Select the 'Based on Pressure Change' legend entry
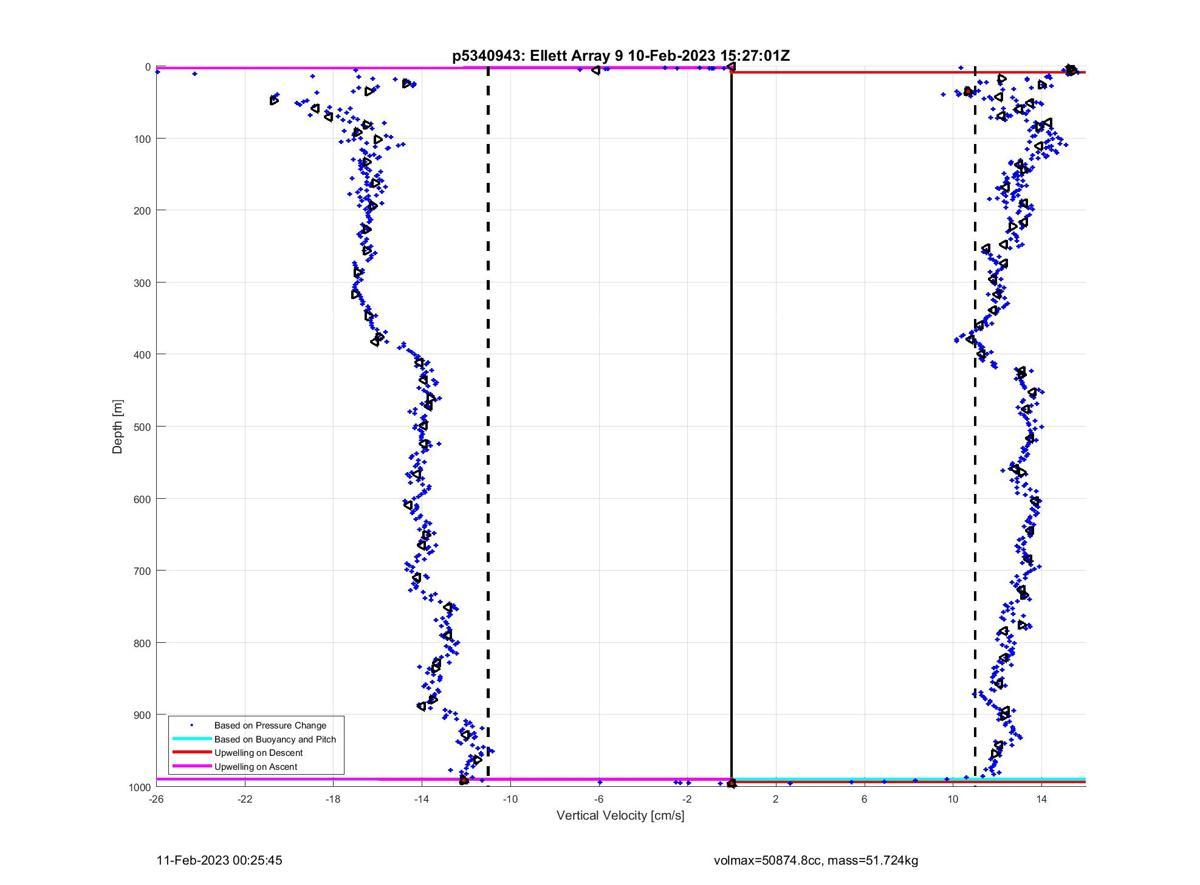This screenshot has height=885, width=1200. click(x=270, y=725)
